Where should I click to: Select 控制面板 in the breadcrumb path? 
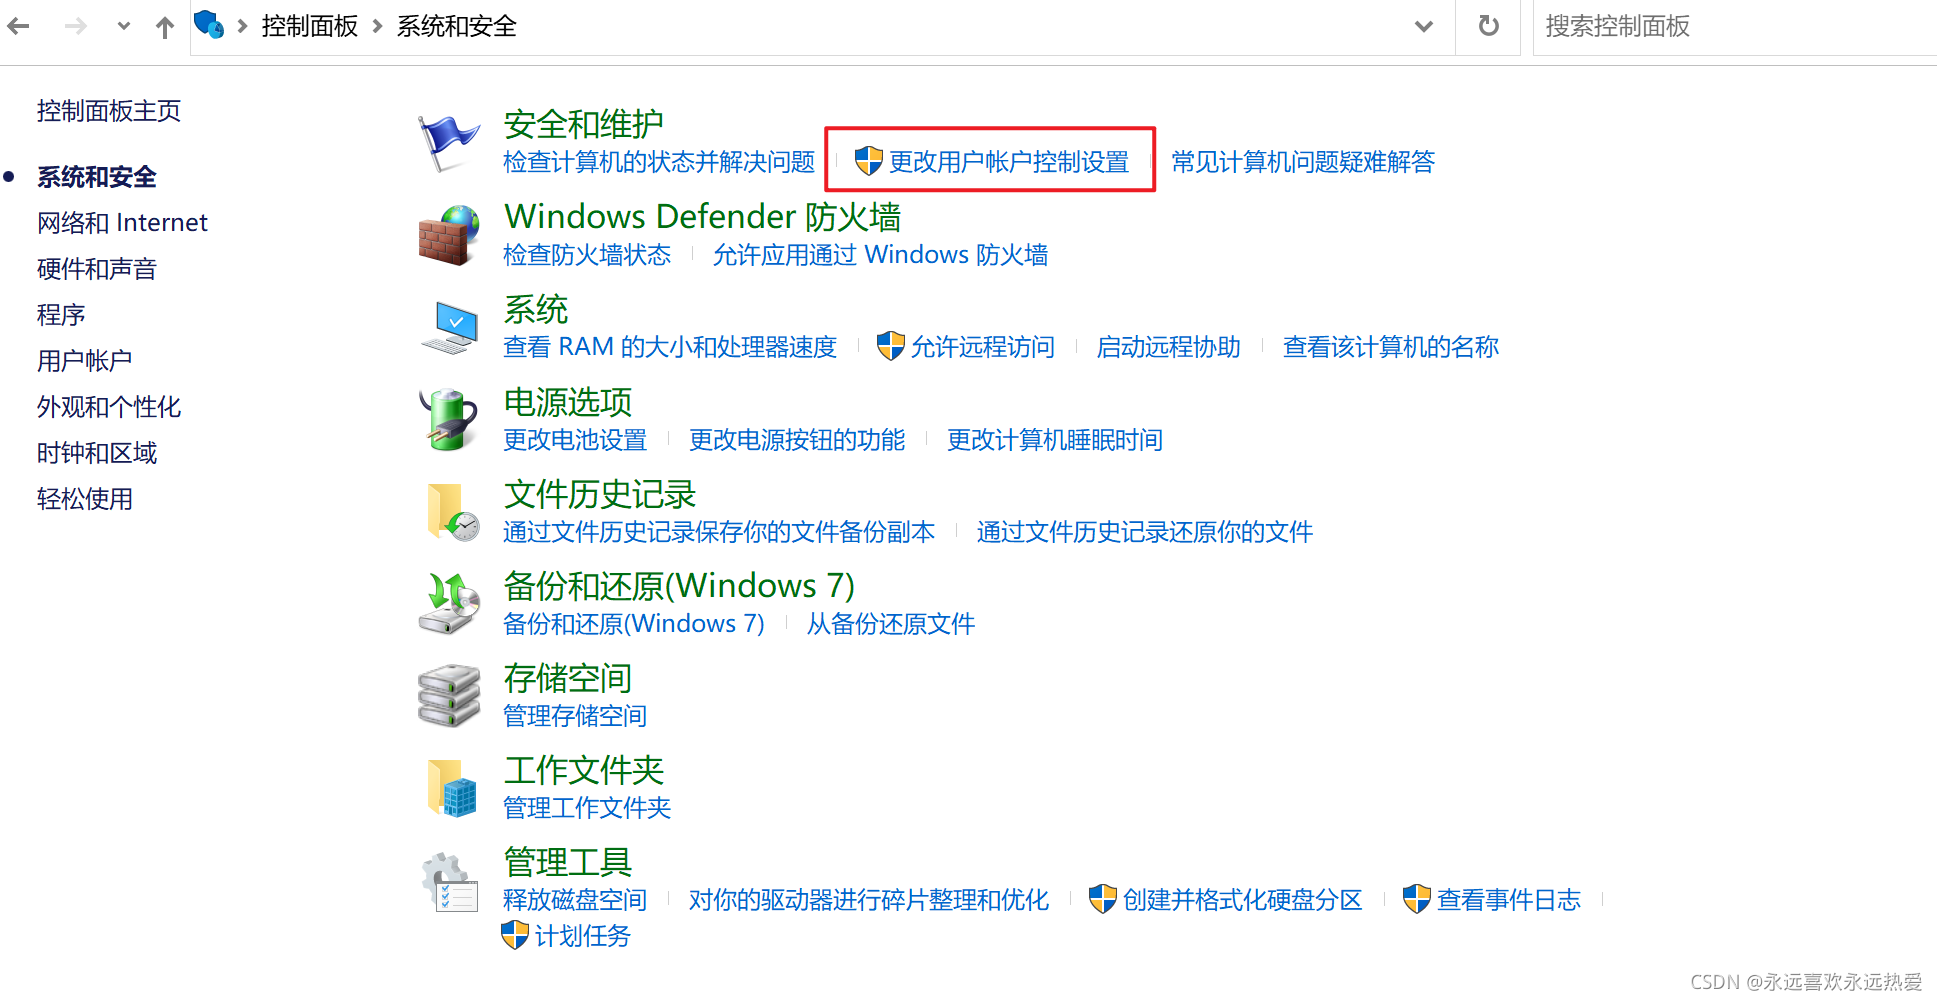click(x=310, y=26)
